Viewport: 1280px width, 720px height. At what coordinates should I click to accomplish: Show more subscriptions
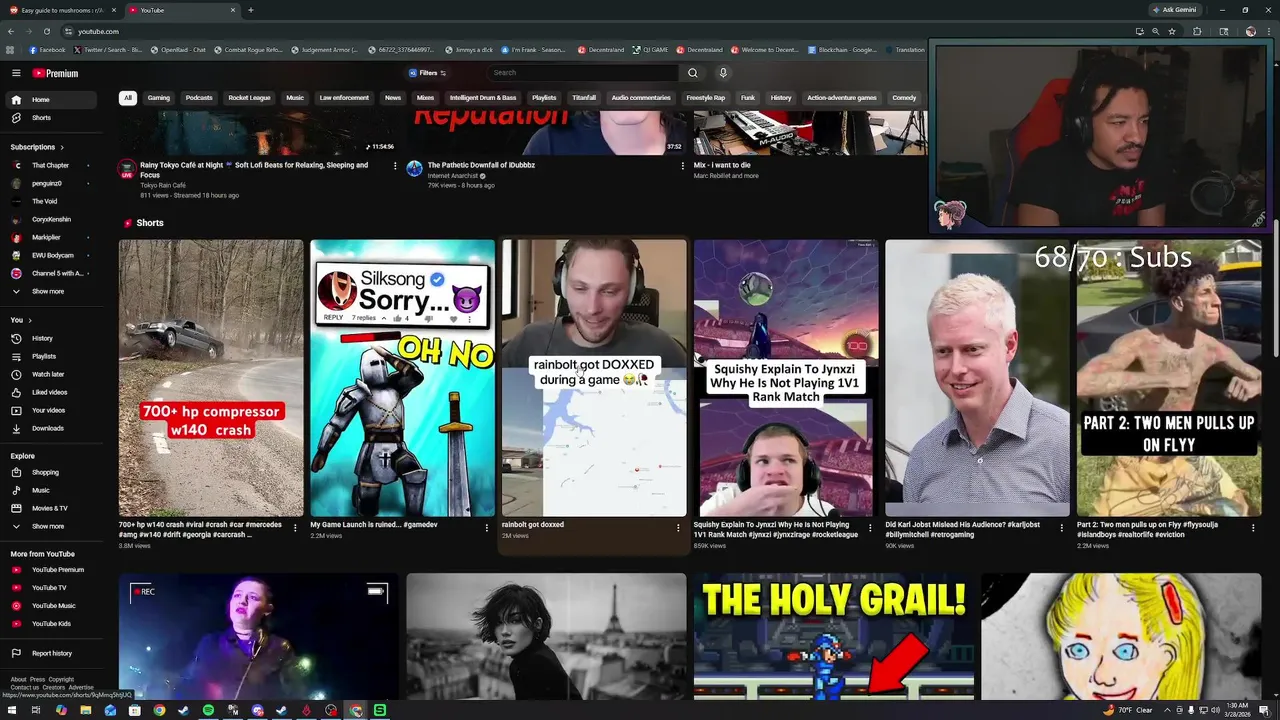coord(52,291)
